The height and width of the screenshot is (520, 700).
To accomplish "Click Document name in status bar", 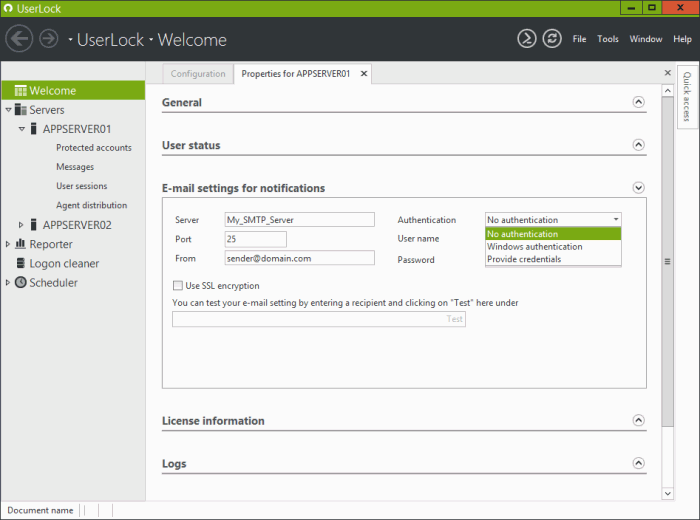I will [40, 510].
